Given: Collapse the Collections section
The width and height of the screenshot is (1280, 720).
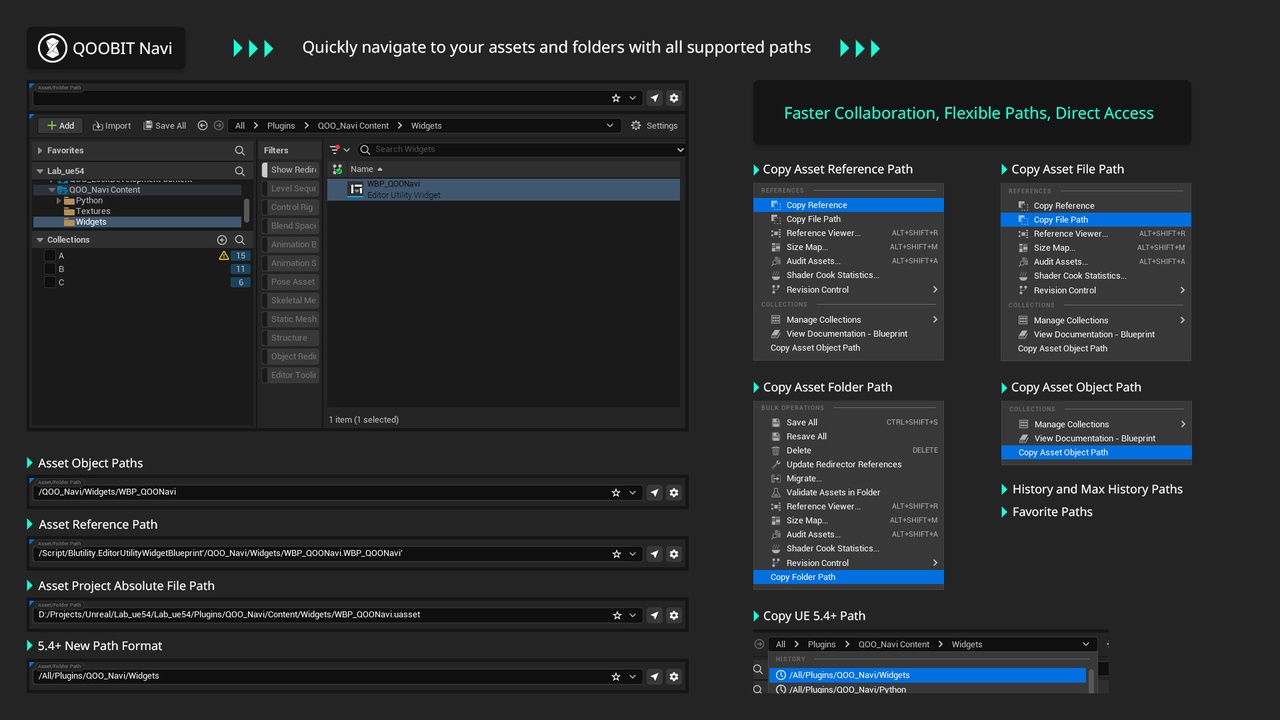Looking at the screenshot, I should [40, 240].
